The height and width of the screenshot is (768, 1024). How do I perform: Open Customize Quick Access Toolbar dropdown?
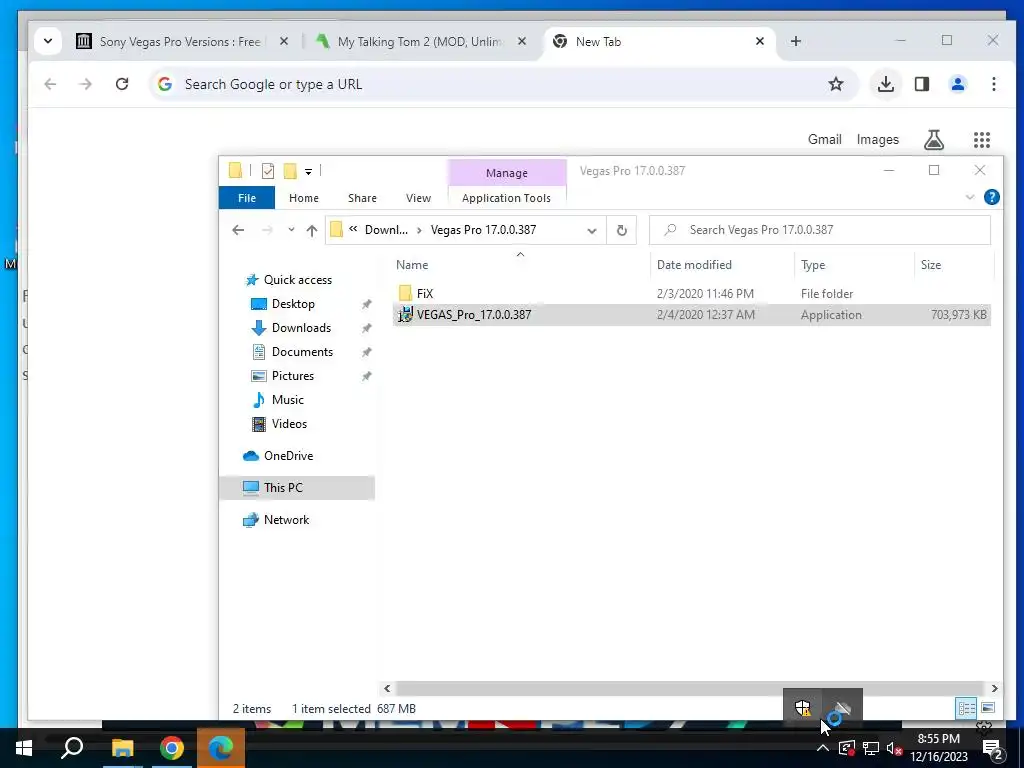pyautogui.click(x=308, y=172)
